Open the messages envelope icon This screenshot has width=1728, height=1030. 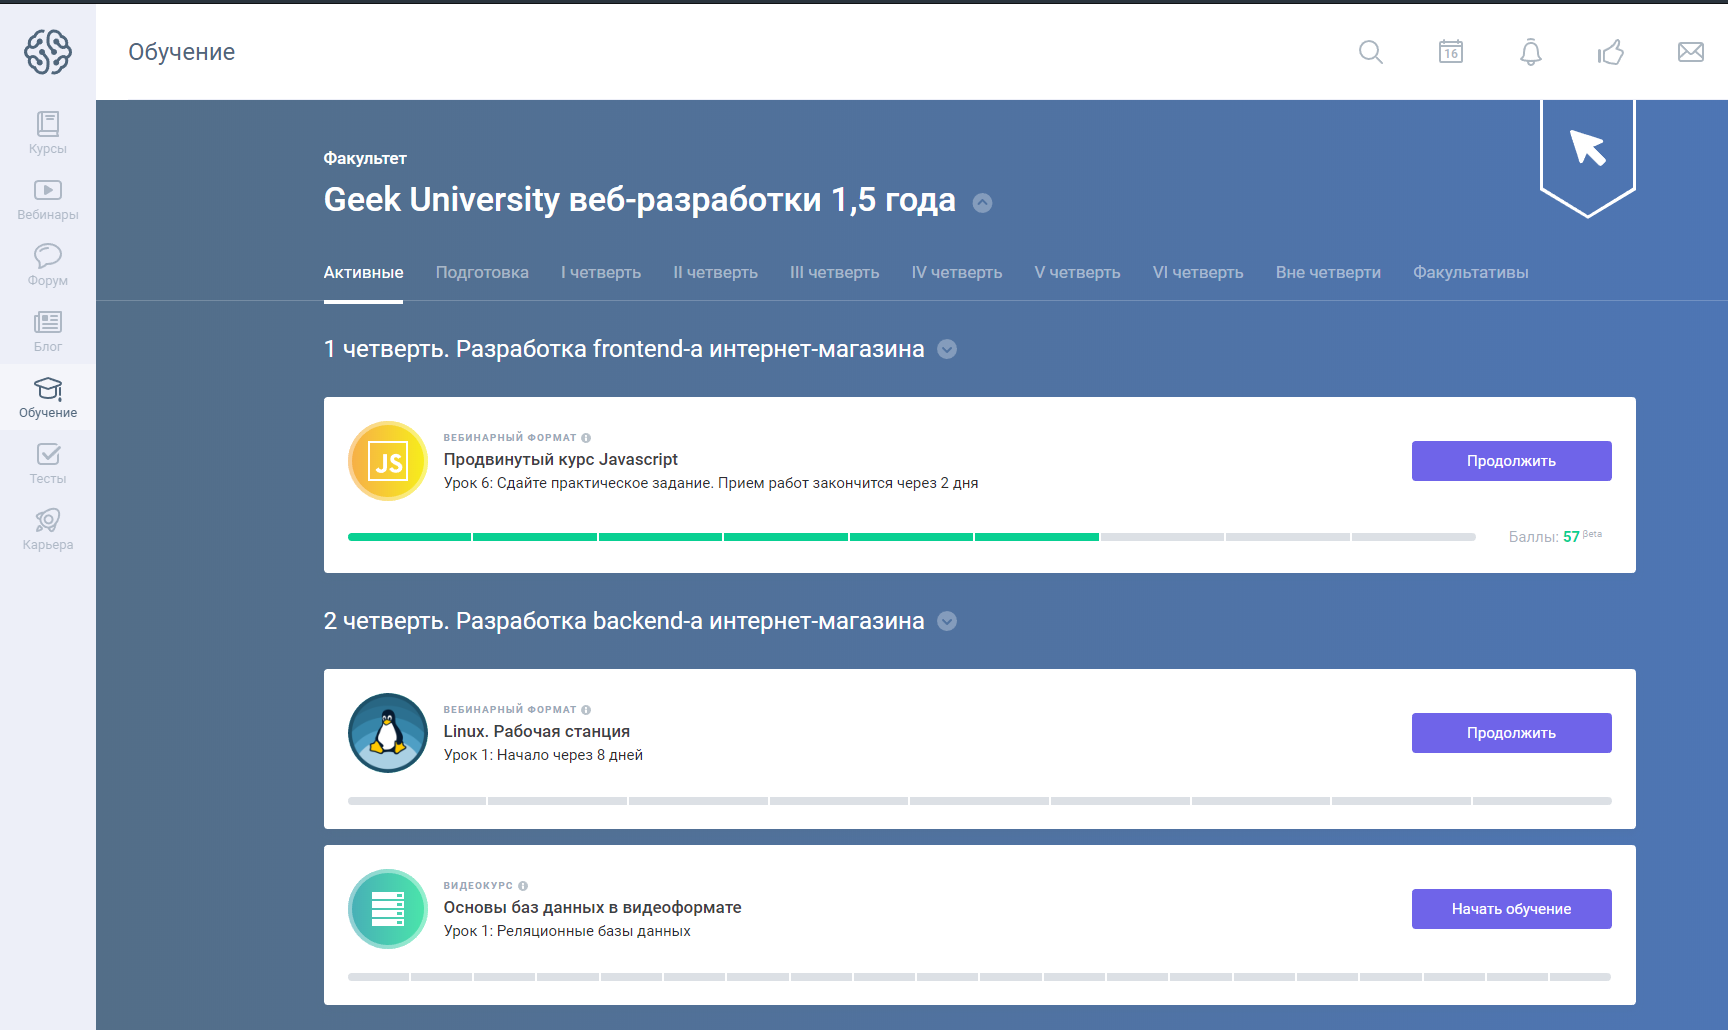pos(1691,52)
